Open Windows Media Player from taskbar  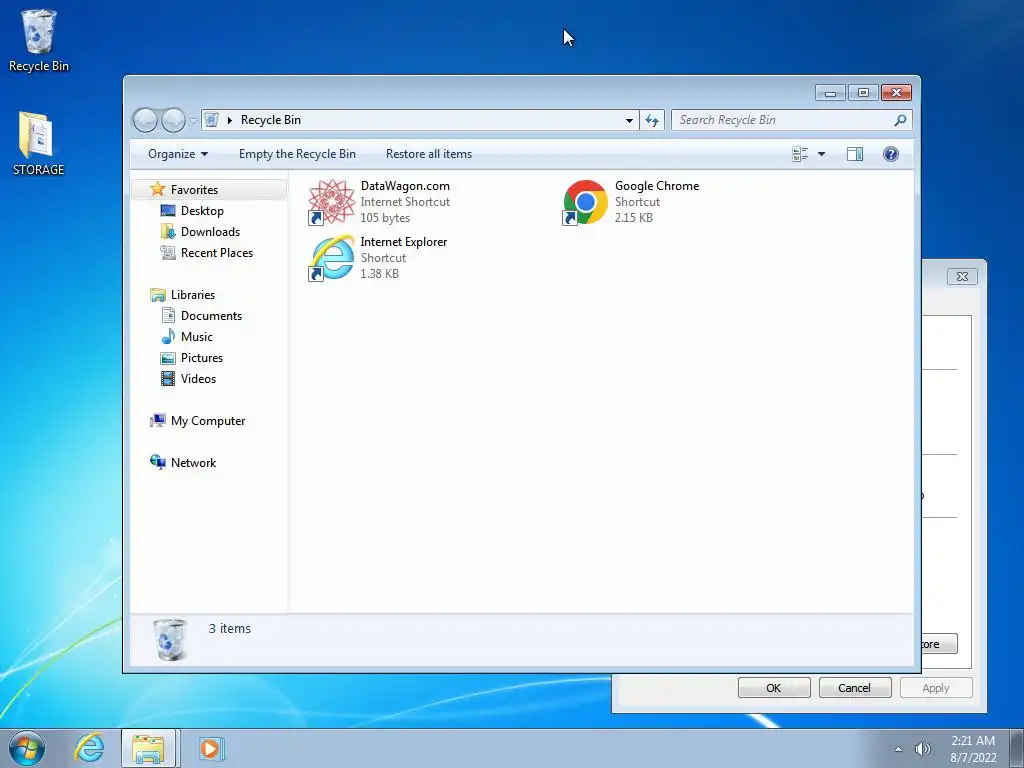point(210,748)
